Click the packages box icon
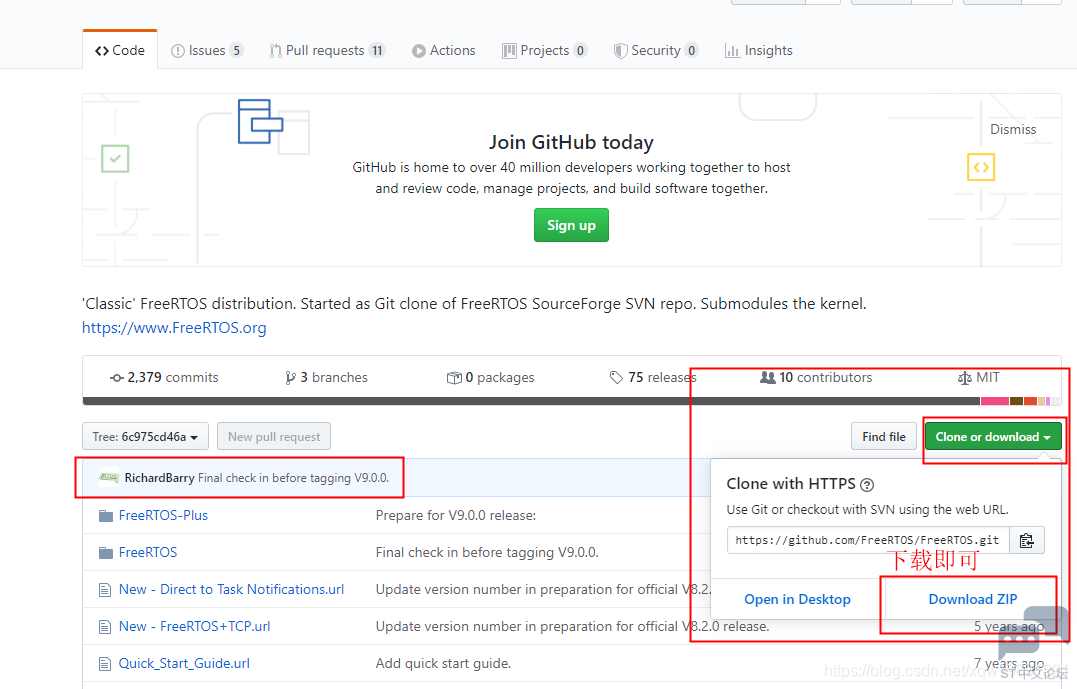This screenshot has width=1077, height=689. [454, 378]
